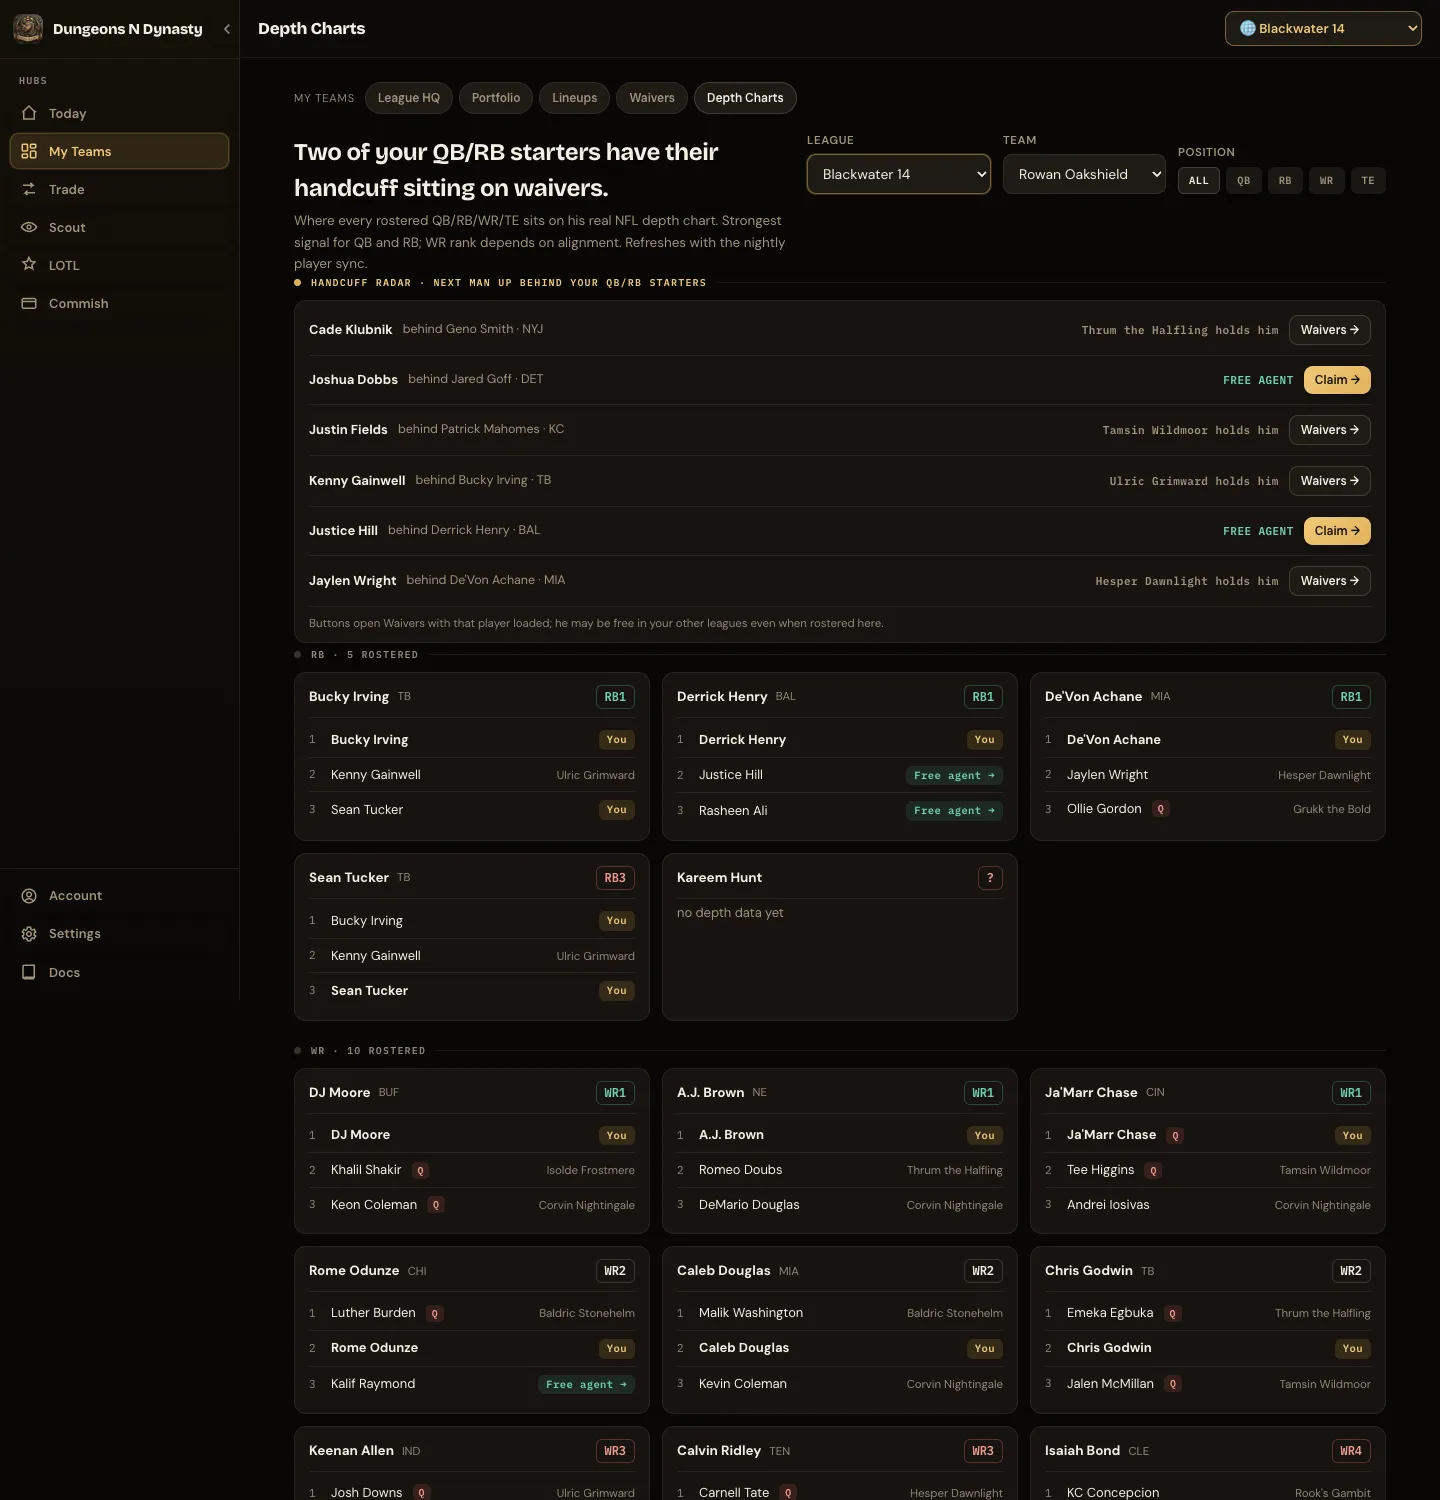Screen dimensions: 1440x1500
Task: Open Waivers for Jaylen Wright in handcuff radar
Action: tap(1330, 581)
